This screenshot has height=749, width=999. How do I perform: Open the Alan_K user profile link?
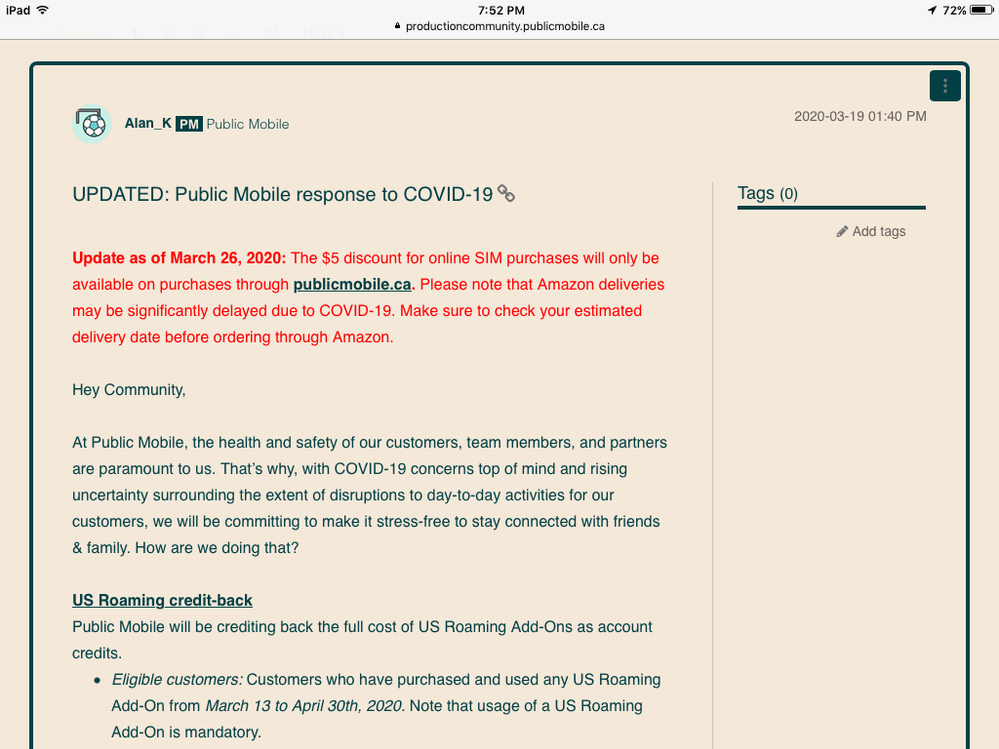(148, 124)
